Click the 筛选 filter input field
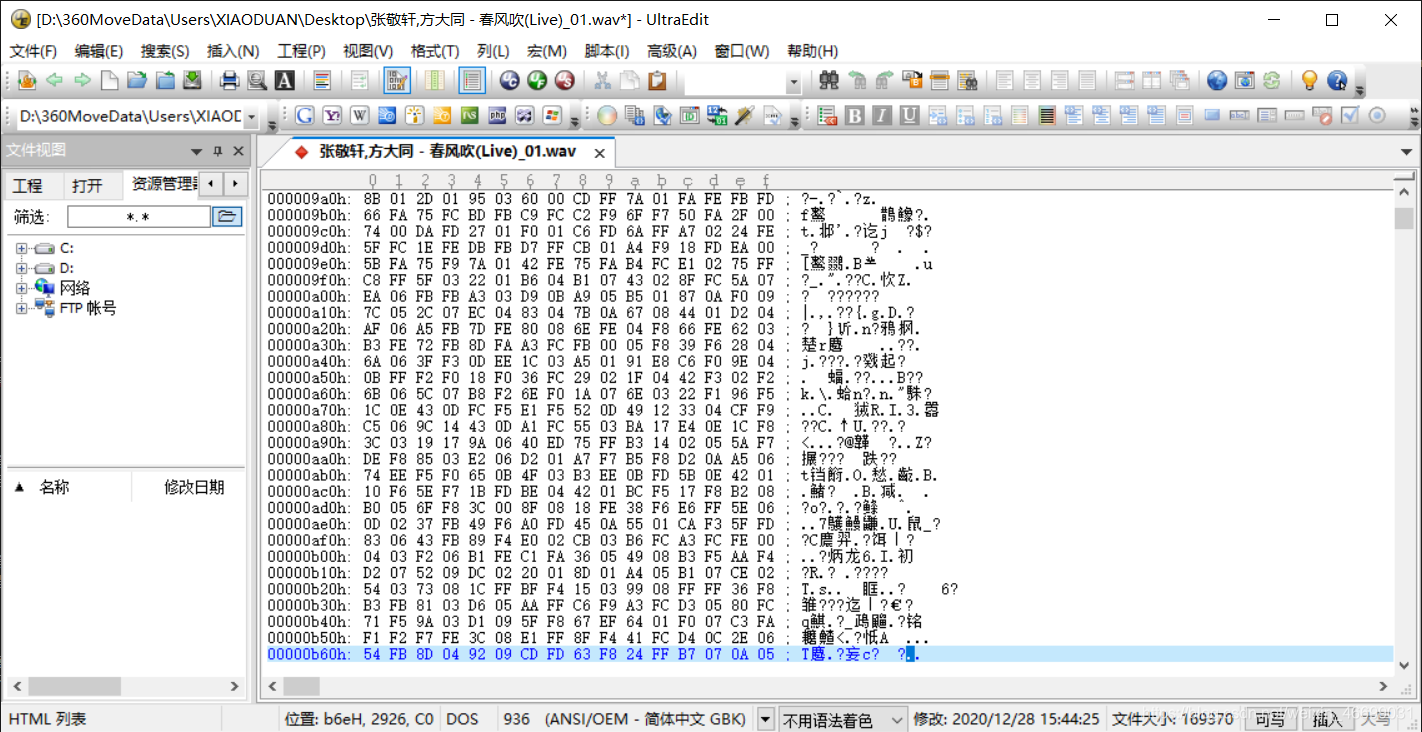The height and width of the screenshot is (732, 1422). [x=139, y=216]
